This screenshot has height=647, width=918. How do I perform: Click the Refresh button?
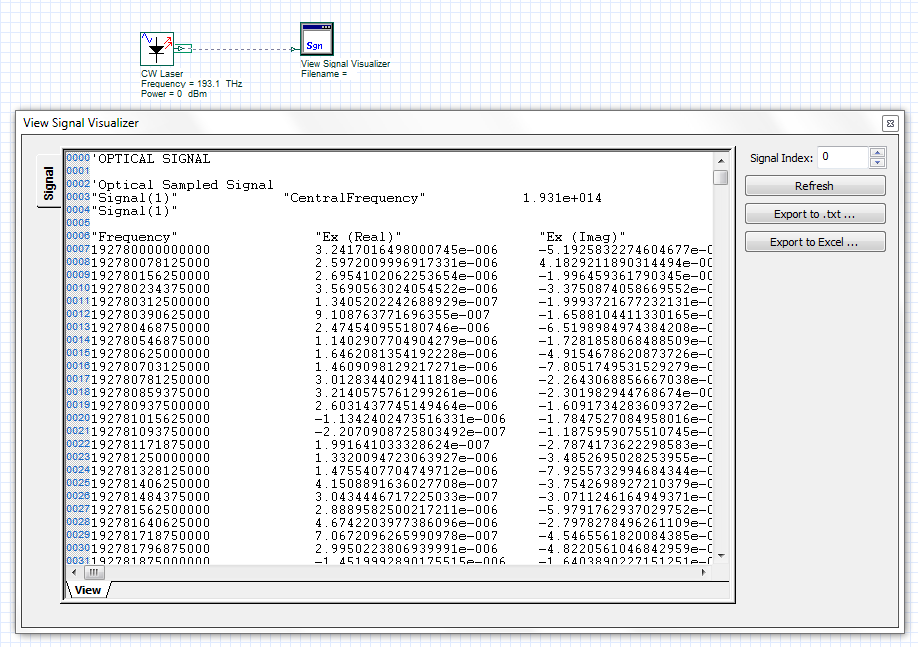pyautogui.click(x=813, y=185)
